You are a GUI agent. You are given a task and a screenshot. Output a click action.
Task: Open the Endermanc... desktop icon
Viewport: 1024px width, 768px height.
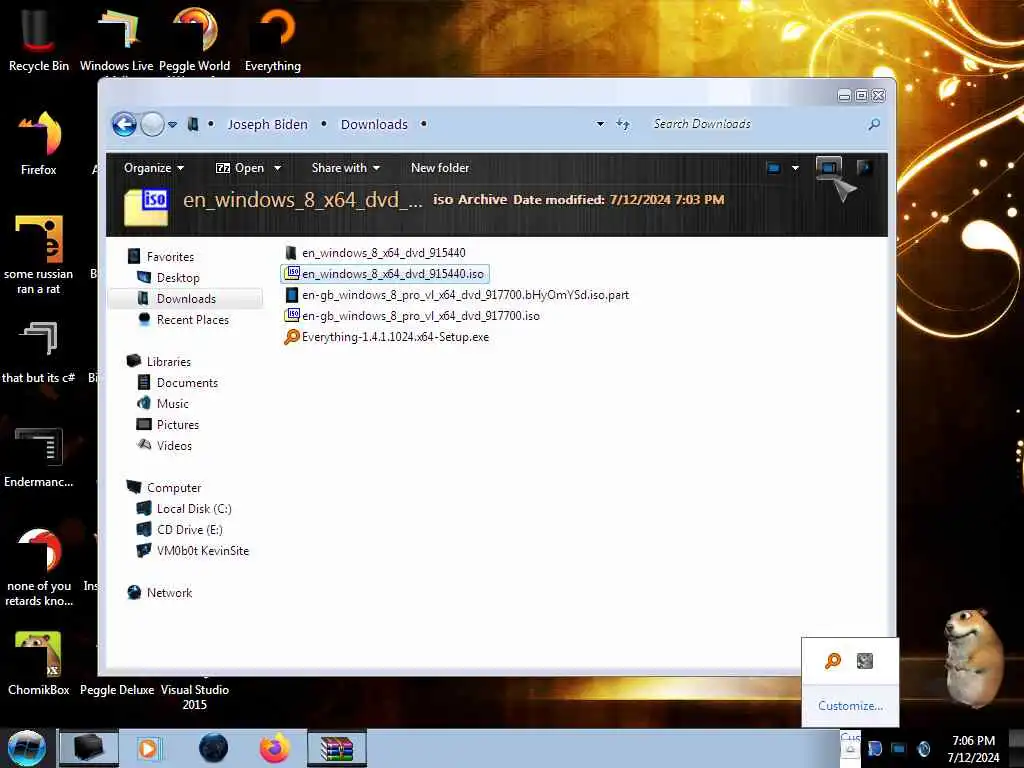coord(39,456)
